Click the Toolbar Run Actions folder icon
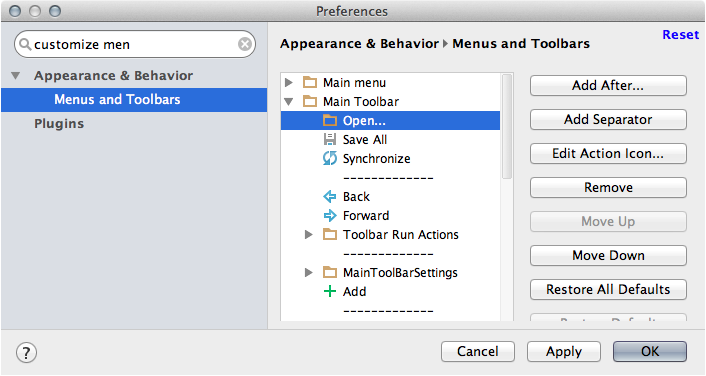706x376 pixels. 330,234
